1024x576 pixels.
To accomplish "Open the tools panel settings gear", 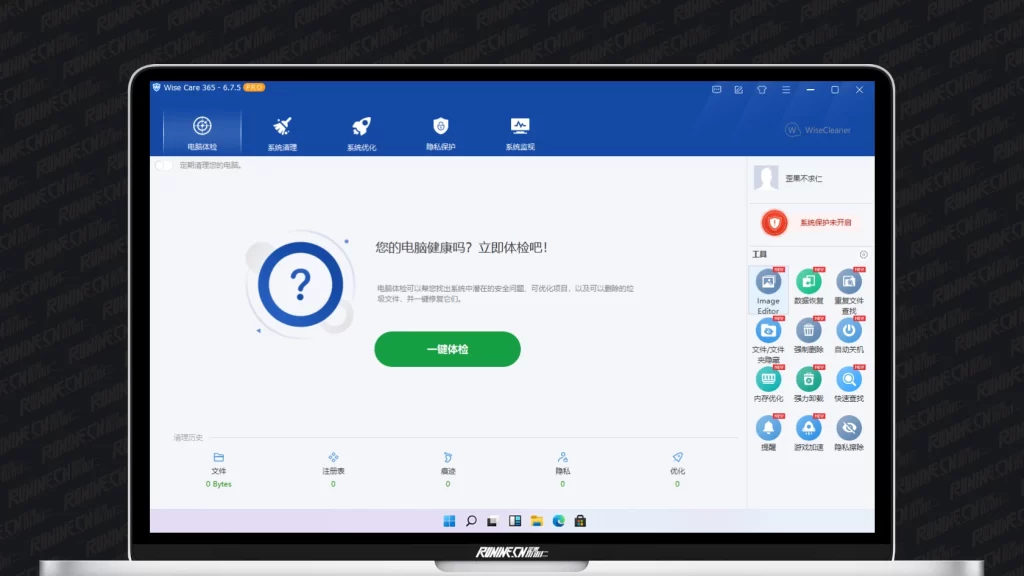I will point(864,255).
